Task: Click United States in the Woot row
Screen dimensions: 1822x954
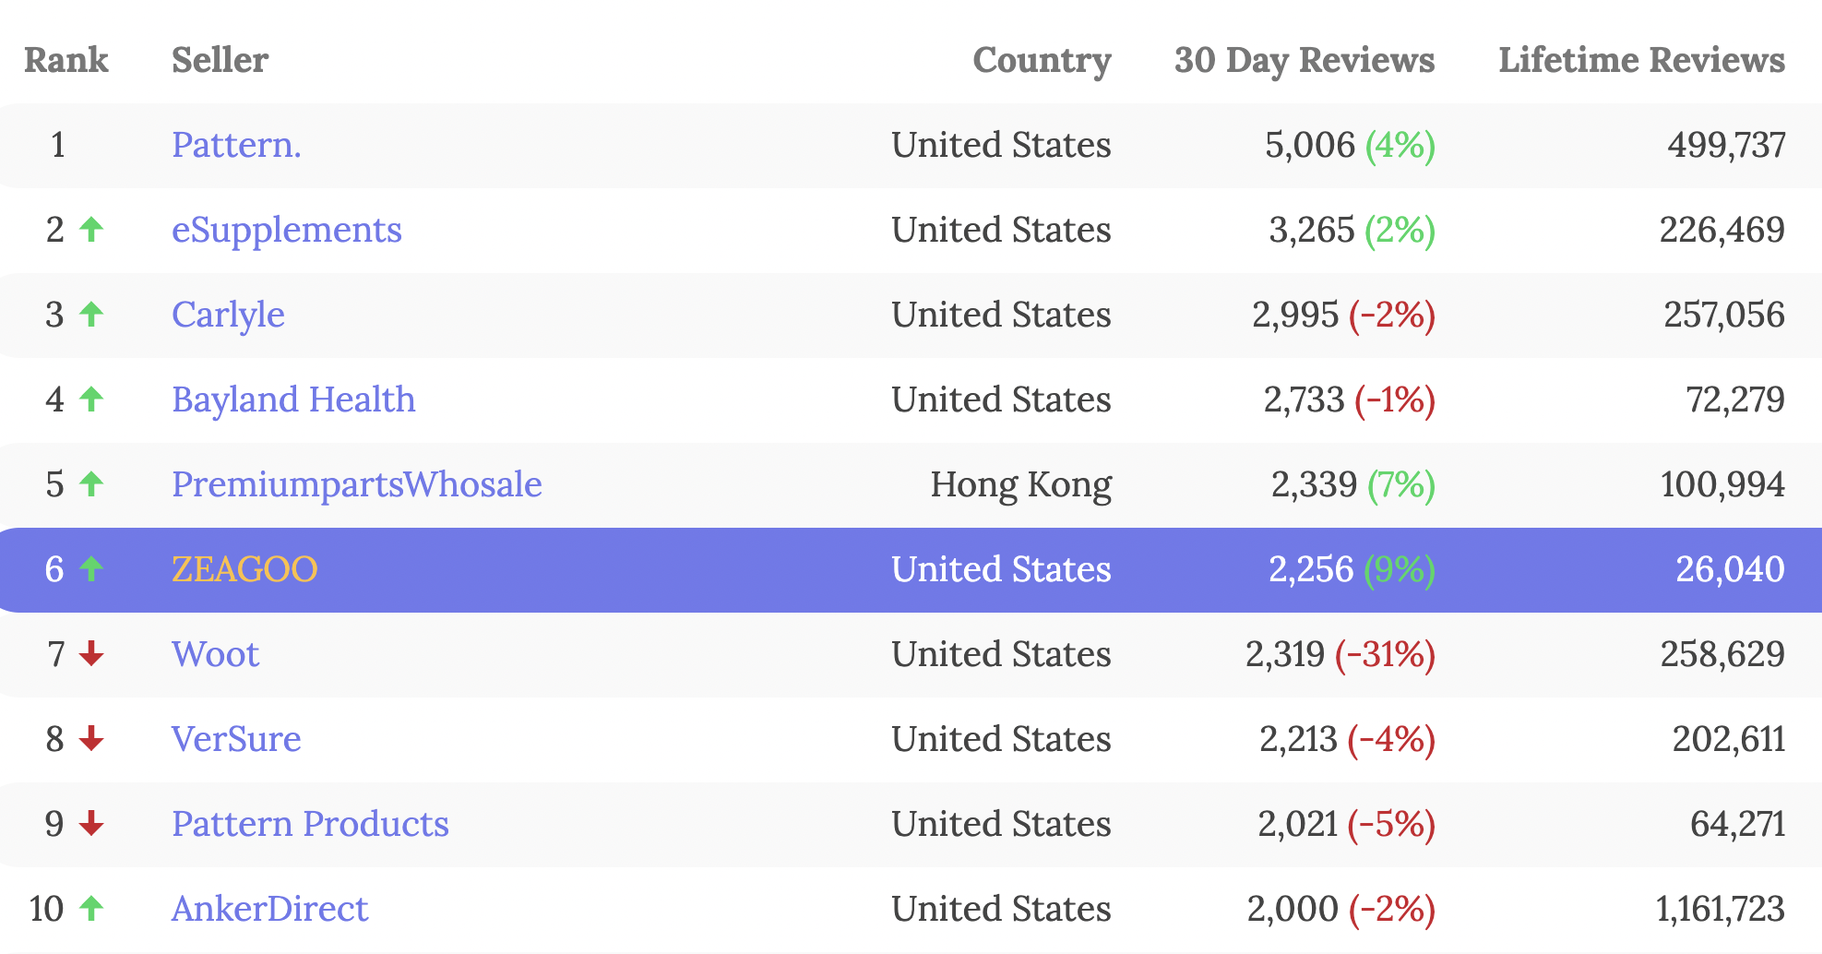Action: [1001, 654]
